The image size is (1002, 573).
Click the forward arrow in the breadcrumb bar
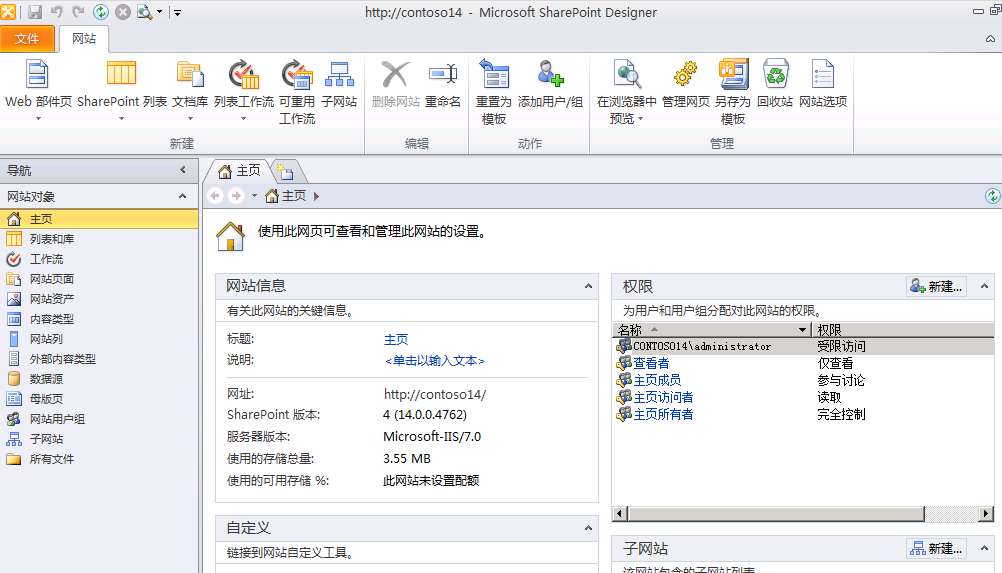(236, 195)
